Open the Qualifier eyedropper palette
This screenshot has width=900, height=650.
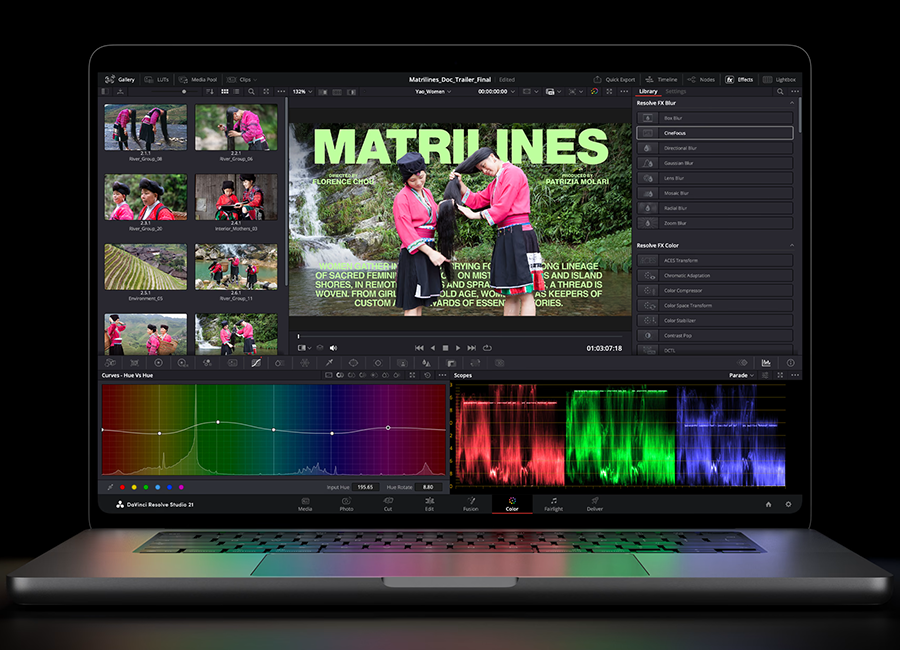point(329,363)
